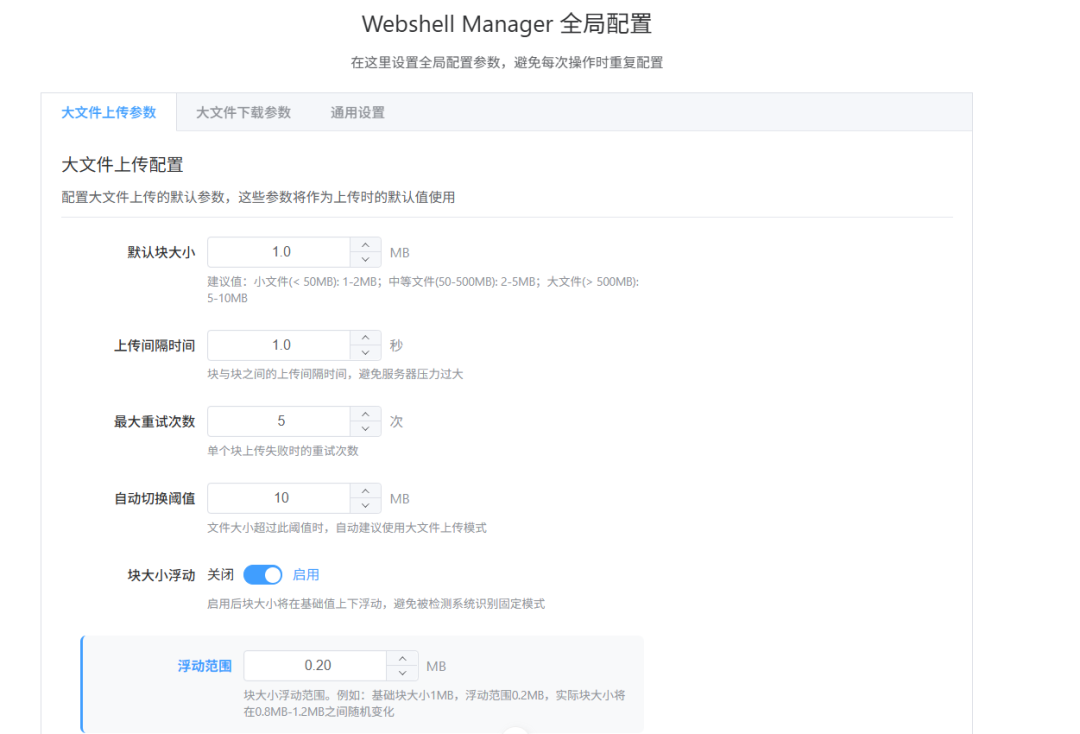Decrease 最大重试次数 using the down arrow
This screenshot has height=734, width=1080.
click(367, 428)
